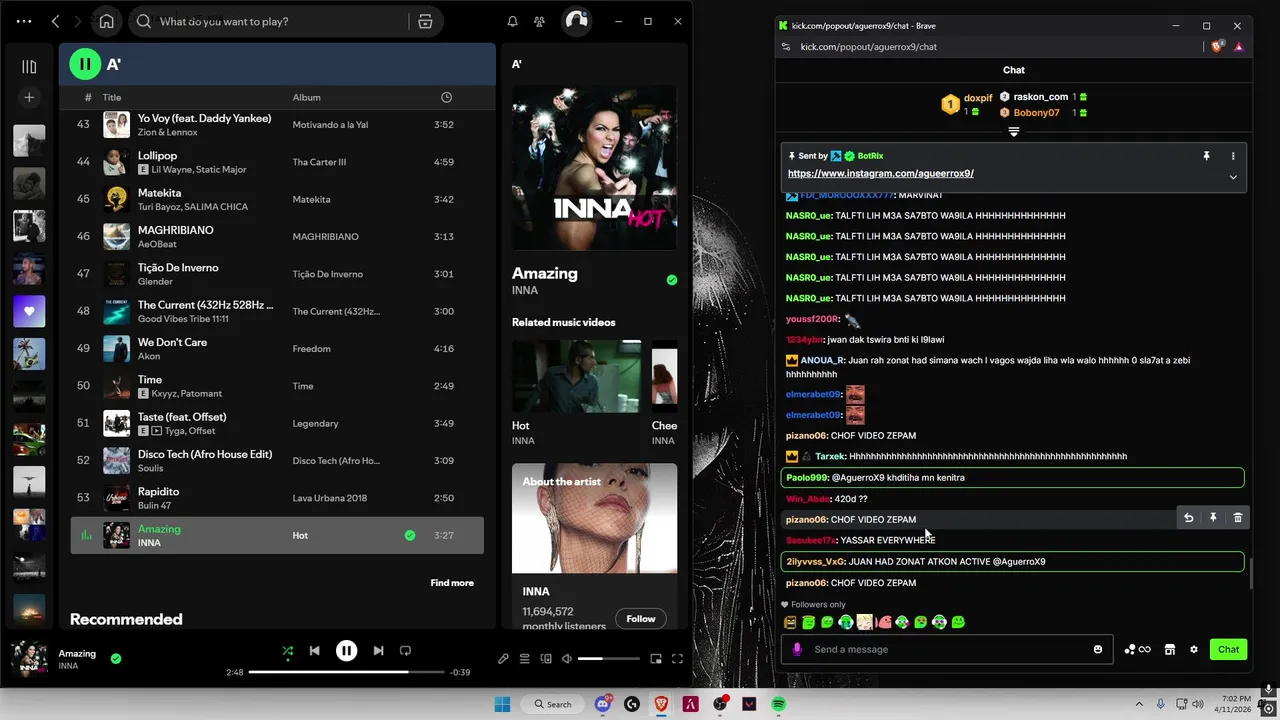Open artist Akon link

[x=148, y=356]
